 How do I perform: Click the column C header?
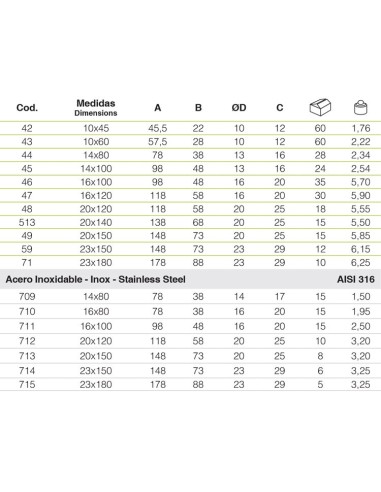(x=280, y=108)
